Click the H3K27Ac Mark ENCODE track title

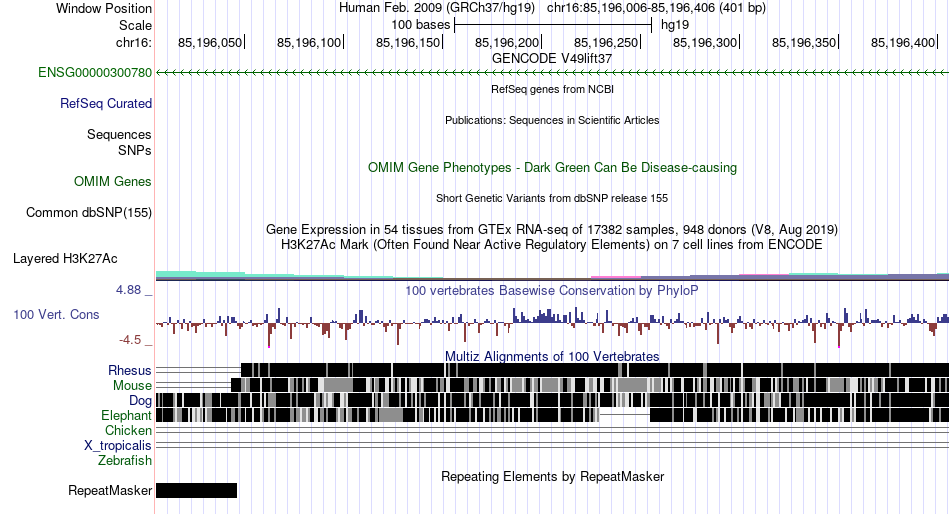click(552, 245)
